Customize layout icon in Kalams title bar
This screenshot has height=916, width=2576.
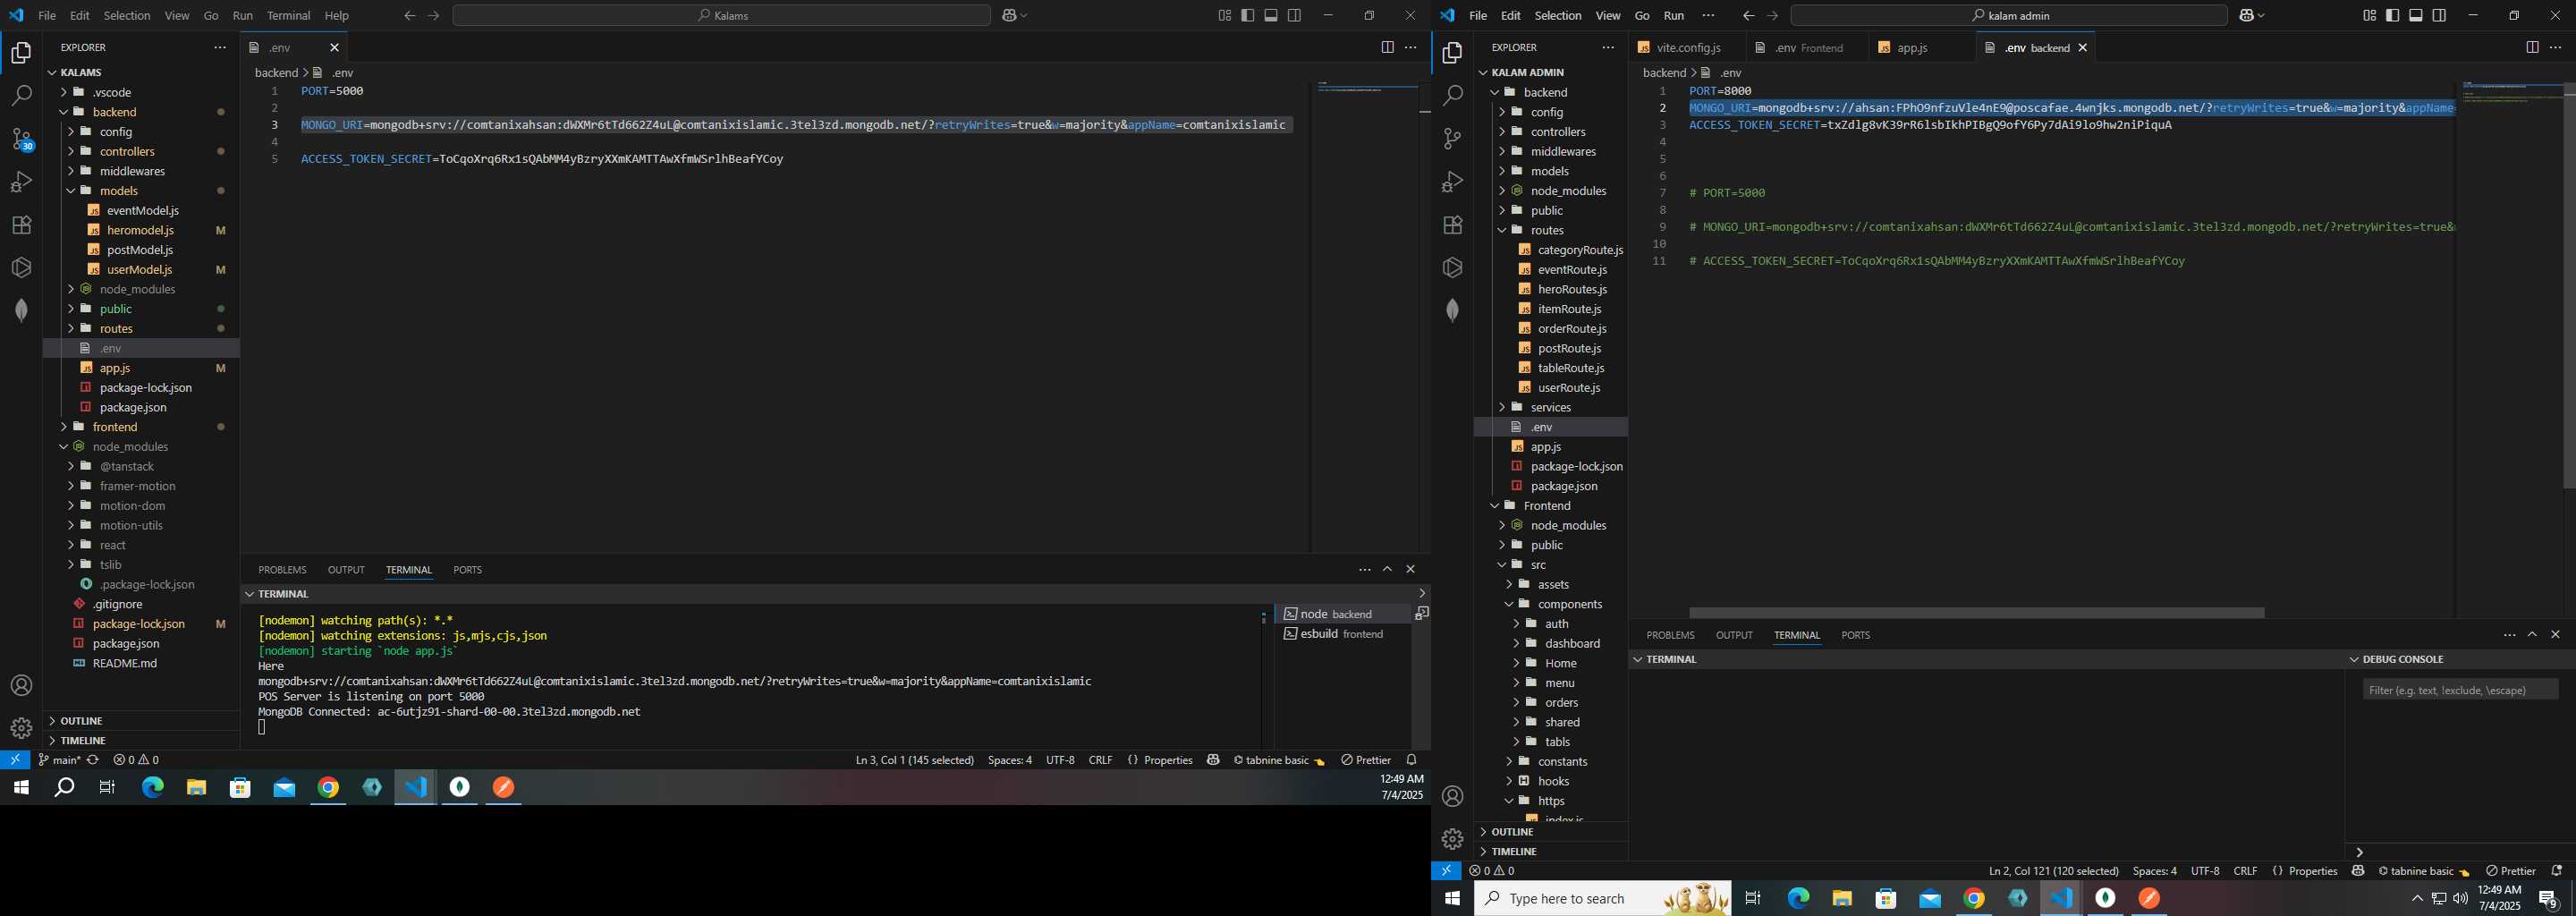1224,15
